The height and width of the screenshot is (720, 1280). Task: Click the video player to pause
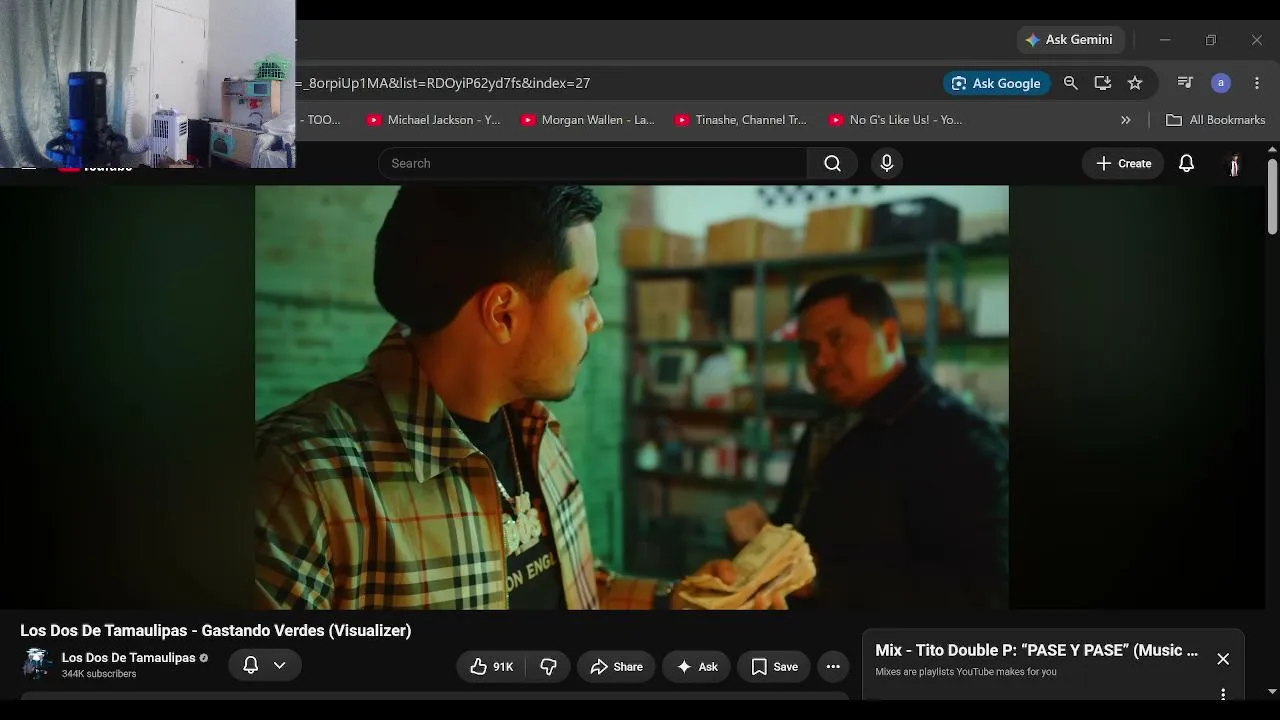click(632, 397)
